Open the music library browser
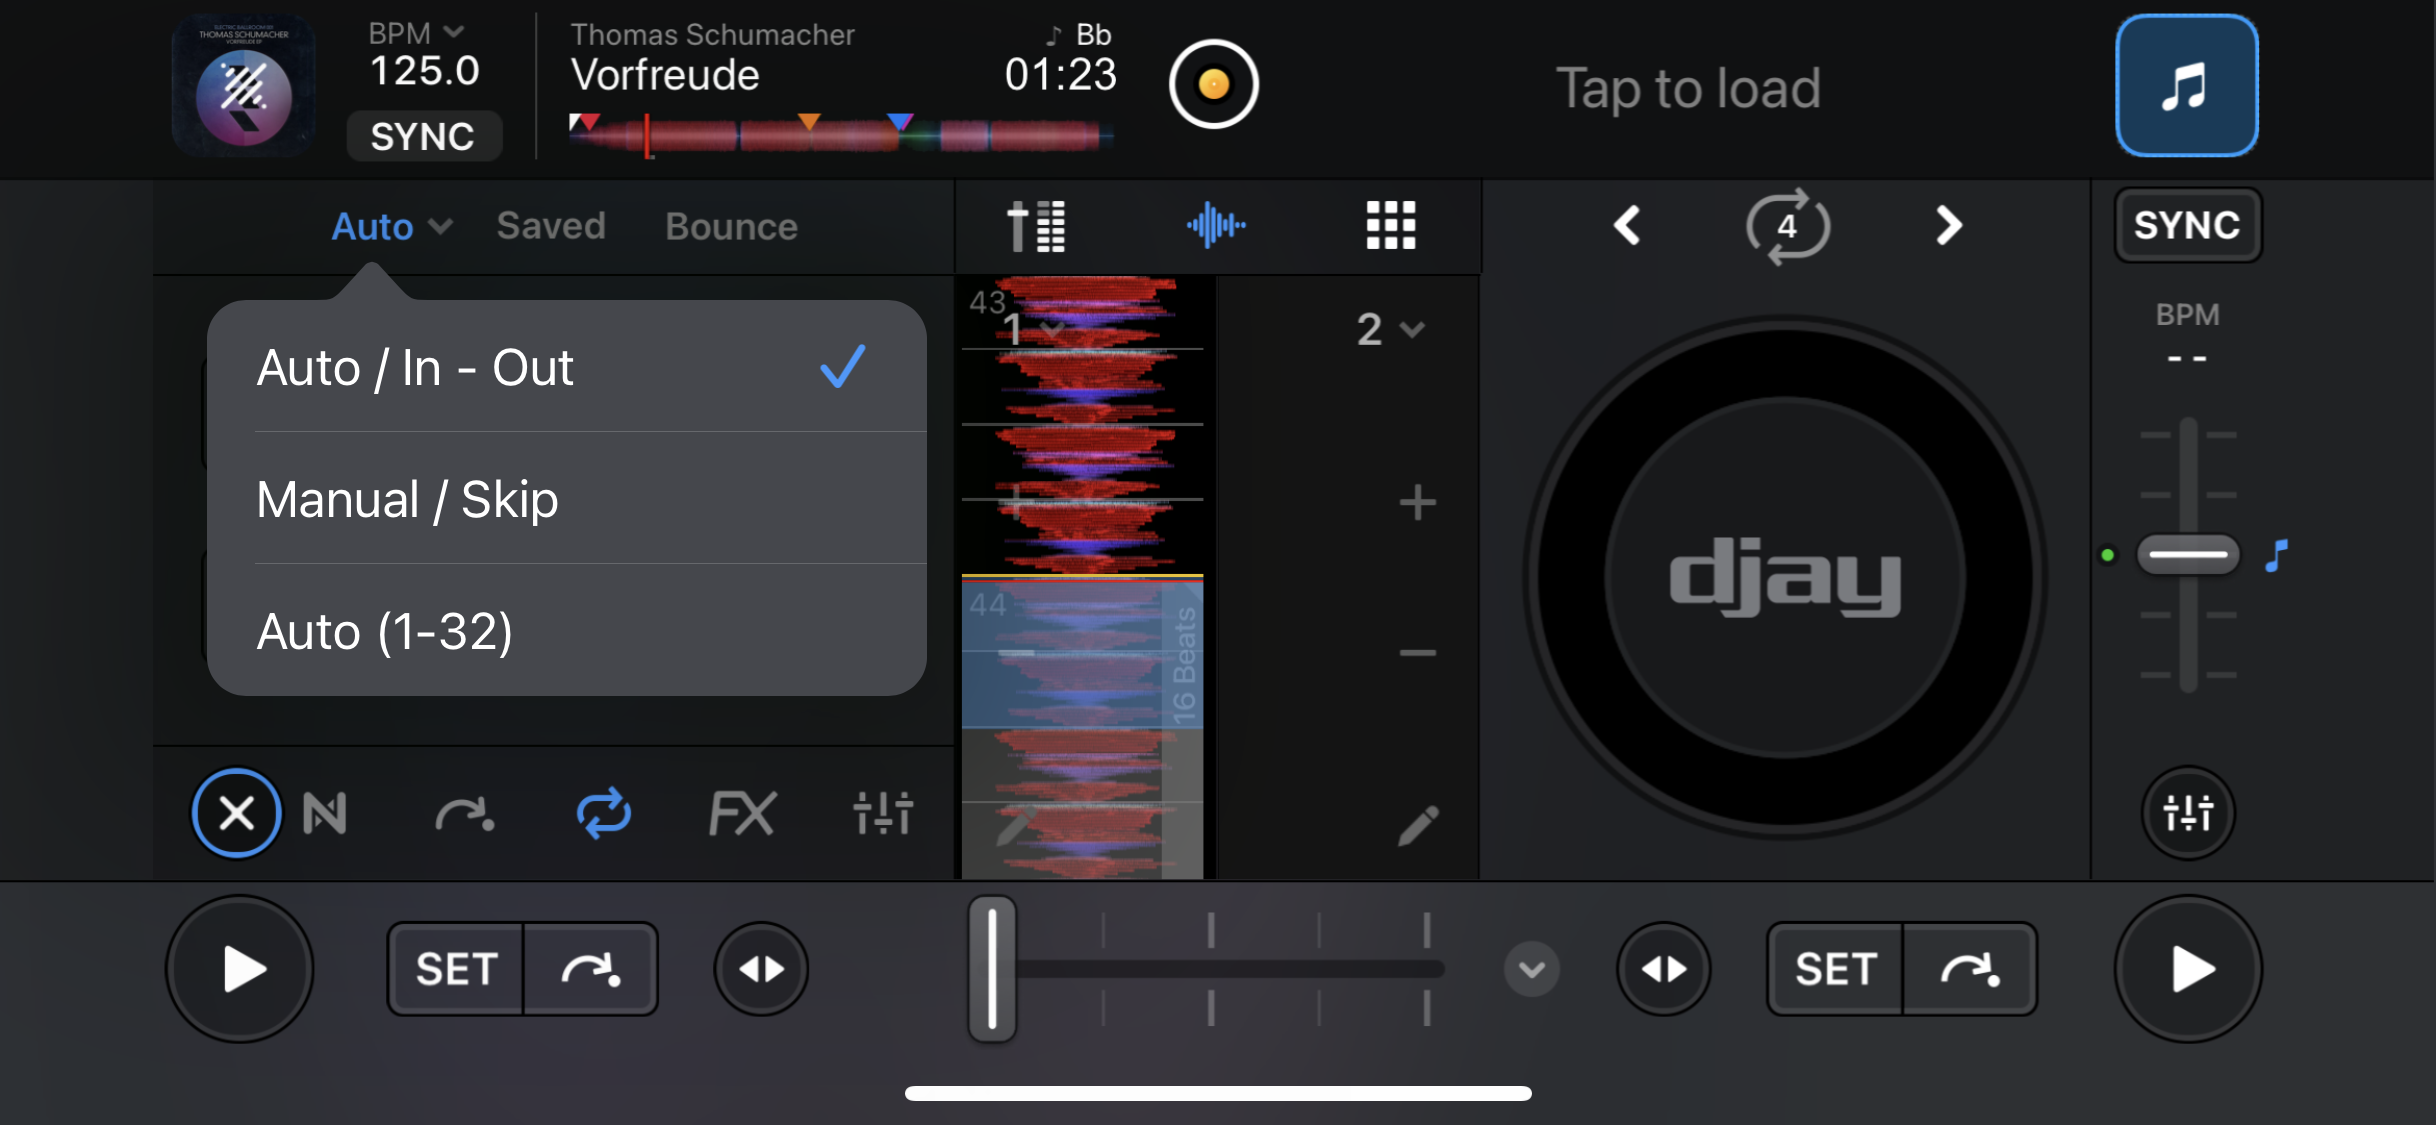The width and height of the screenshot is (2436, 1125). pos(2186,86)
